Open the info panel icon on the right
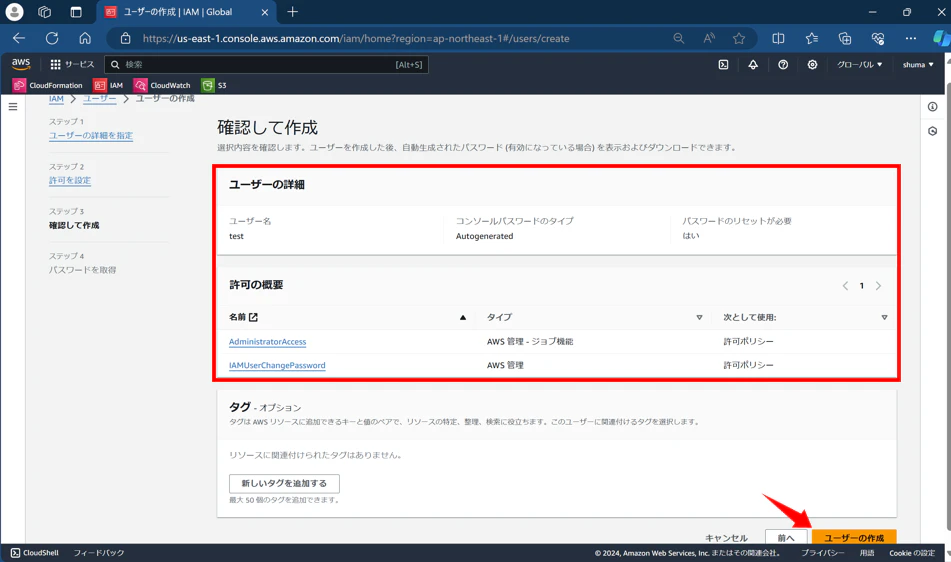 (933, 107)
